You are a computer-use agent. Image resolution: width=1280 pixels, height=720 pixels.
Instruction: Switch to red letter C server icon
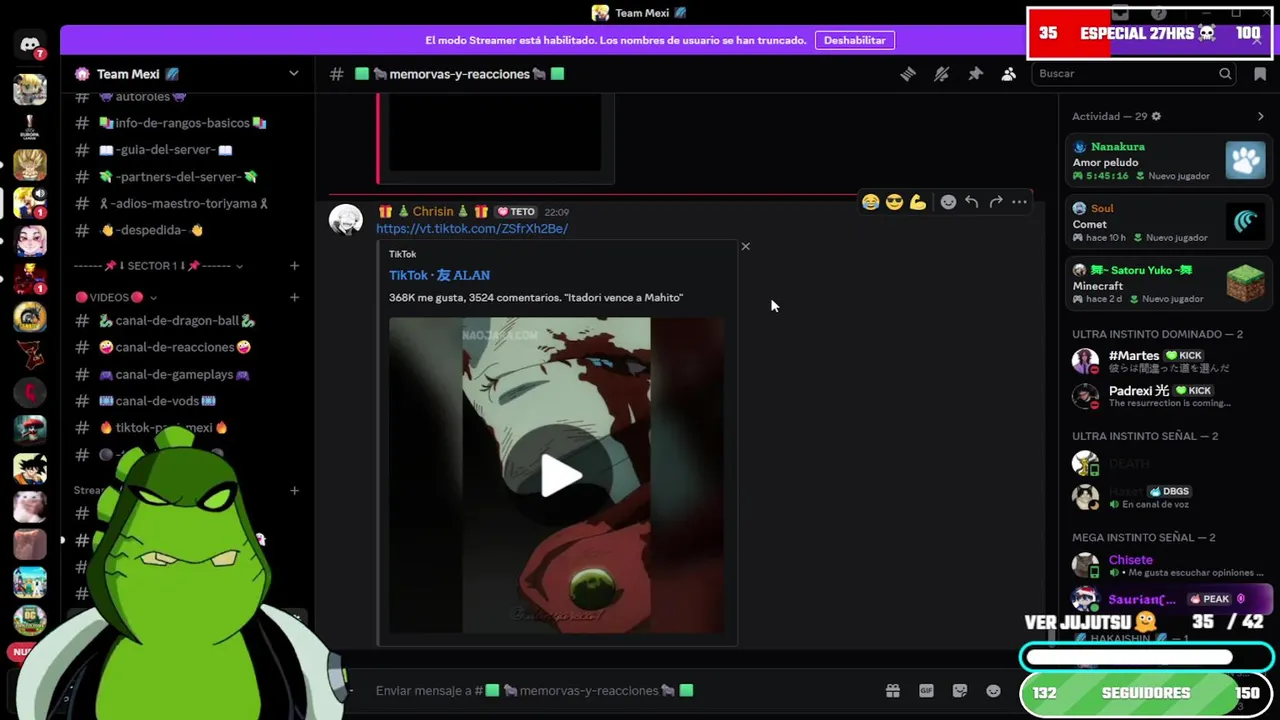pos(30,391)
